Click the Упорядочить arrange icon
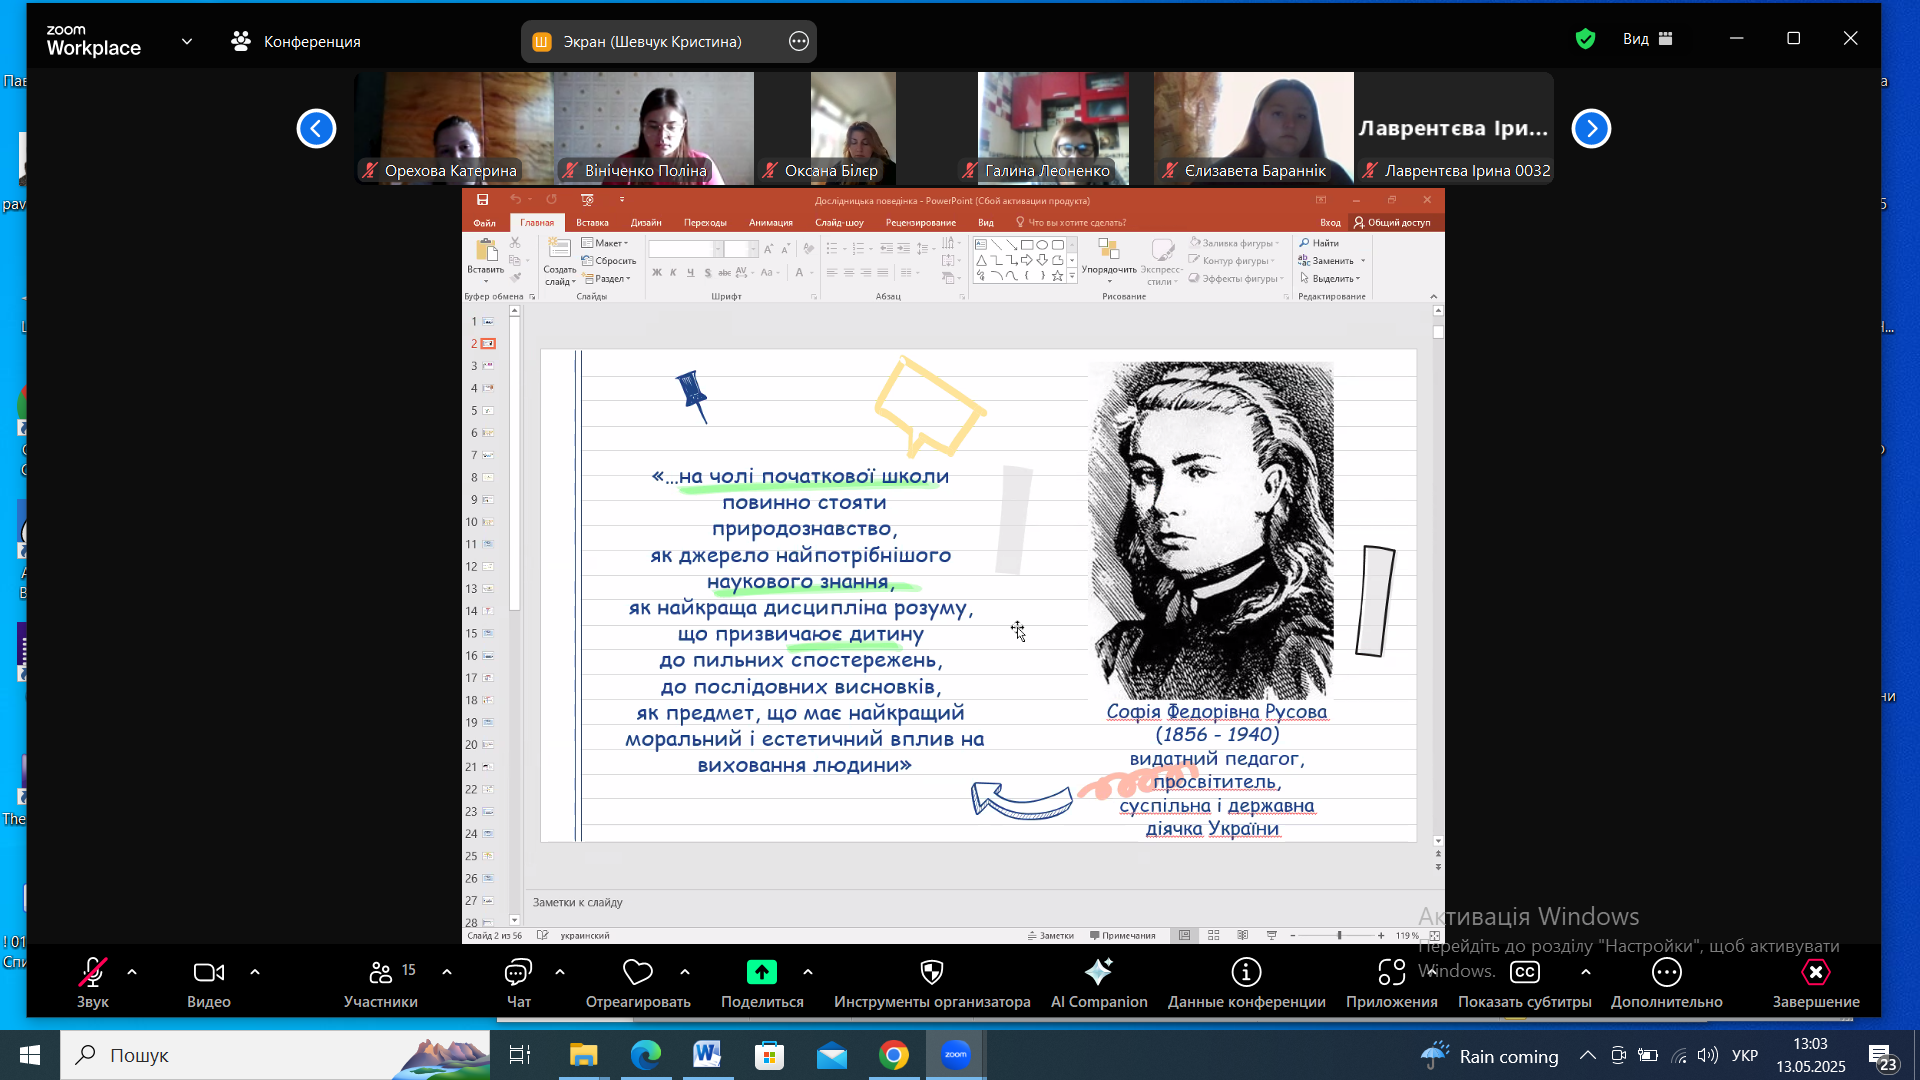The width and height of the screenshot is (1920, 1080). click(1108, 249)
